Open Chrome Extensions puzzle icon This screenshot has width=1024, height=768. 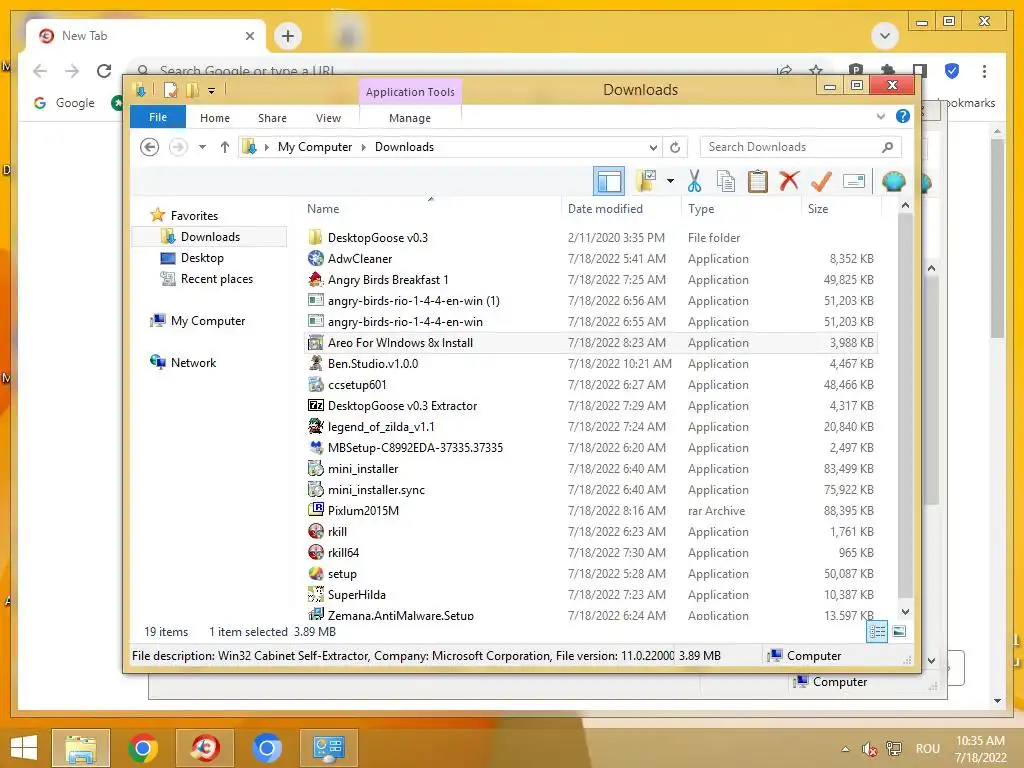point(888,71)
